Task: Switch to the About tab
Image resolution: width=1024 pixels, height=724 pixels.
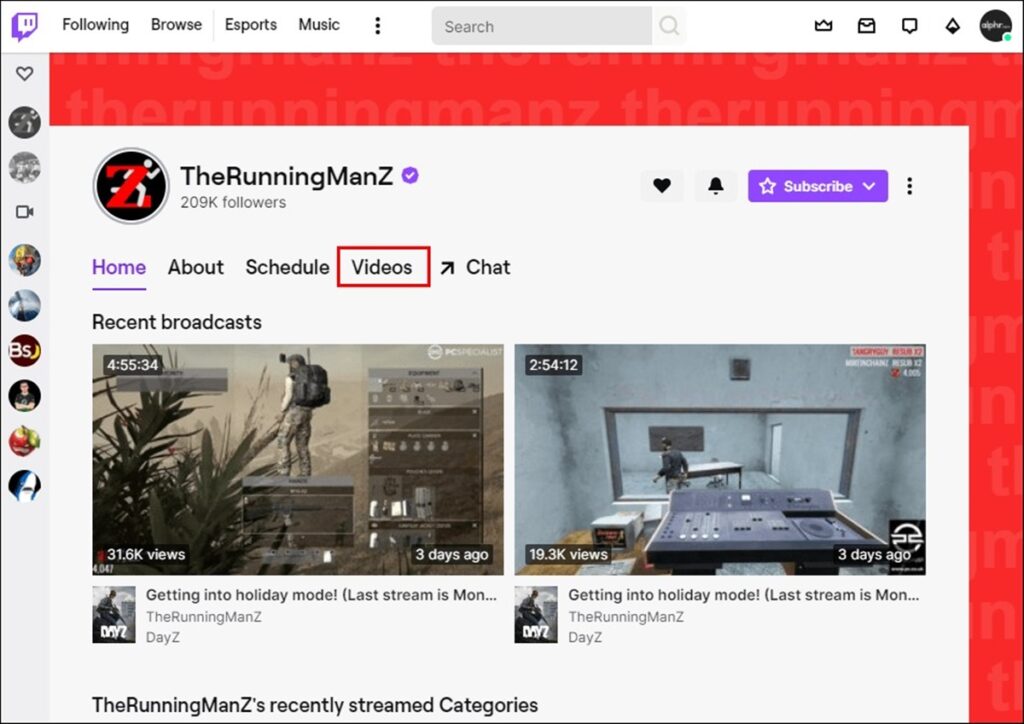Action: coord(196,267)
